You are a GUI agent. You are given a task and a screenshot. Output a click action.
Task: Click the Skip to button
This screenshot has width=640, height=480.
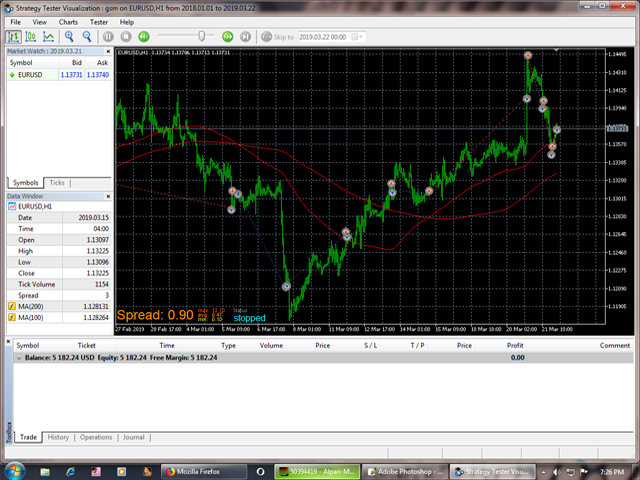(278, 37)
